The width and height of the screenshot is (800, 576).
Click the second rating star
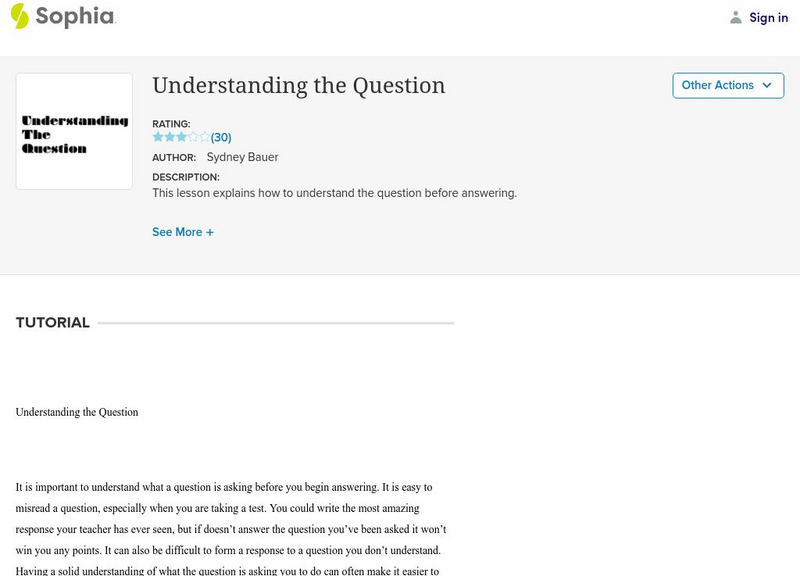pyautogui.click(x=169, y=137)
